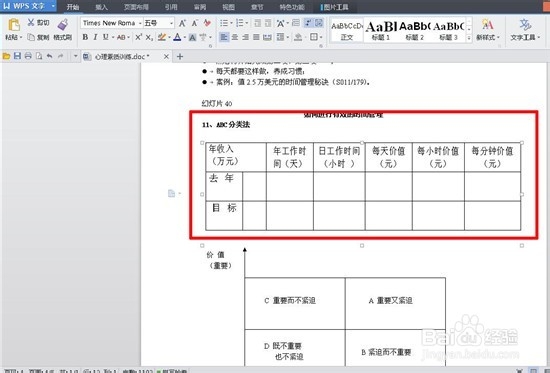Image resolution: width=550 pixels, height=373 pixels.
Task: Click the layout options icon beside the table
Action: [x=171, y=193]
